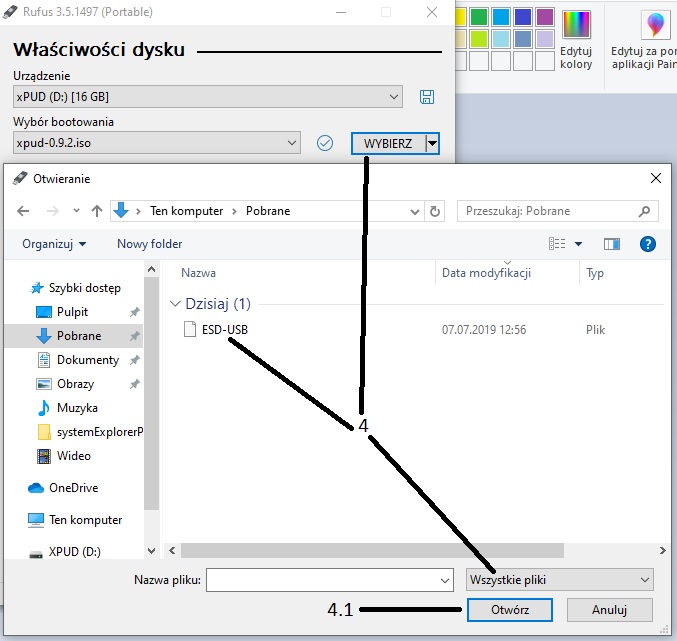Click the change view icon
The width and height of the screenshot is (677, 641).
click(557, 244)
